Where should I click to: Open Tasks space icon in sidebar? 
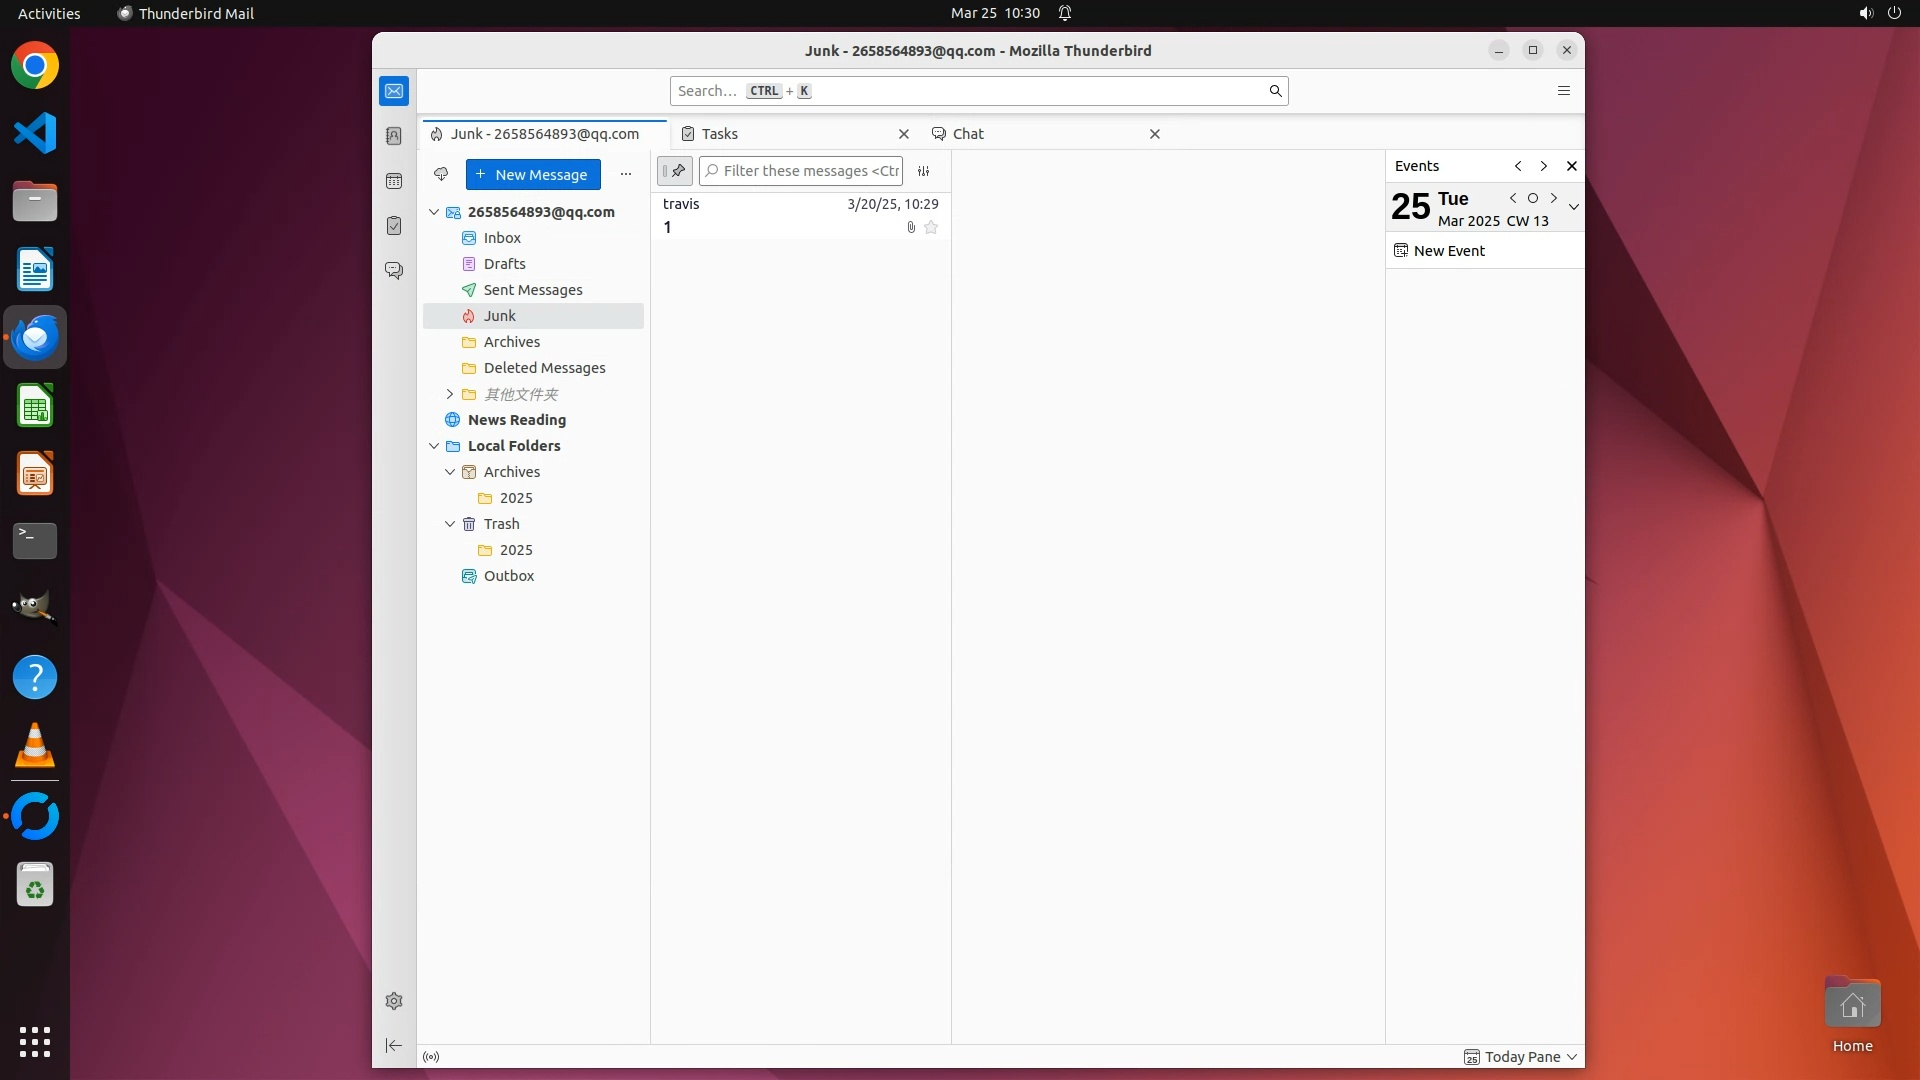(394, 226)
